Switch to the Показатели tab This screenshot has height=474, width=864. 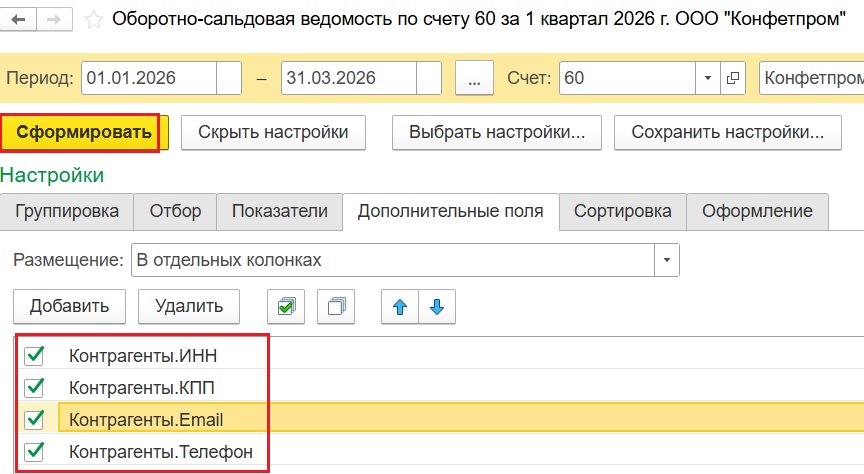pos(280,211)
